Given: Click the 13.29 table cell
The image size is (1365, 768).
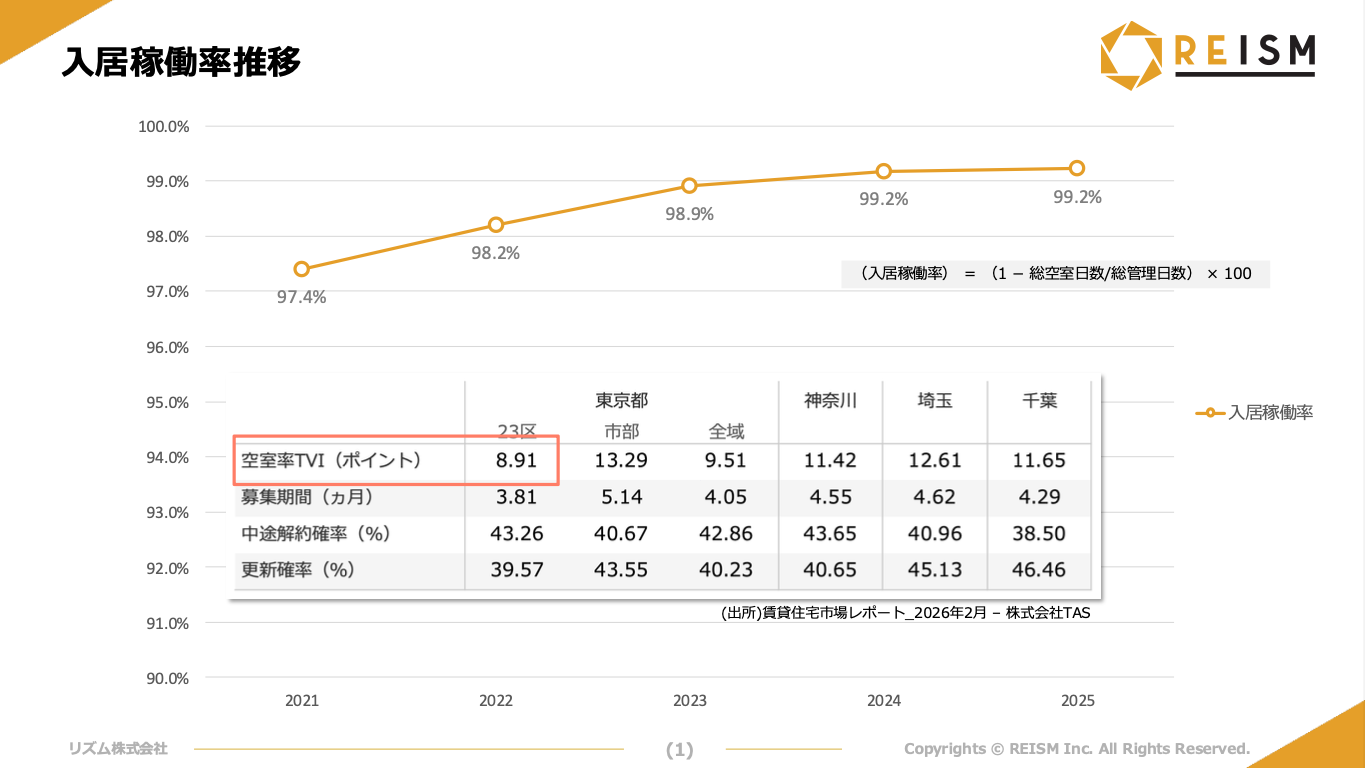Looking at the screenshot, I should (x=621, y=460).
